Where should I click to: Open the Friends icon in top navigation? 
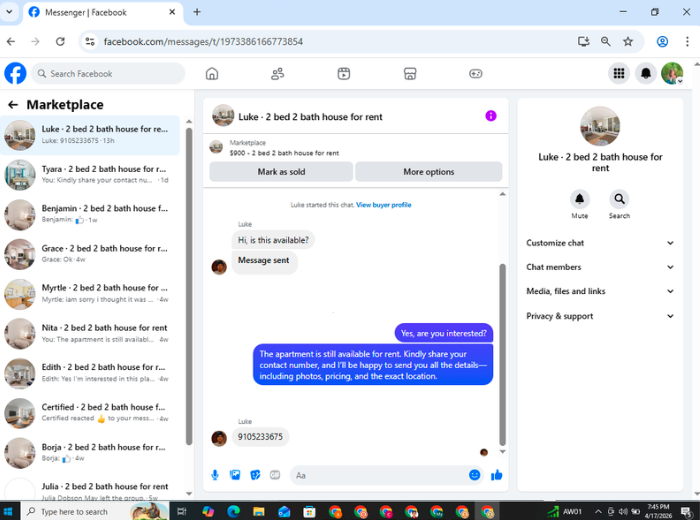tap(278, 74)
